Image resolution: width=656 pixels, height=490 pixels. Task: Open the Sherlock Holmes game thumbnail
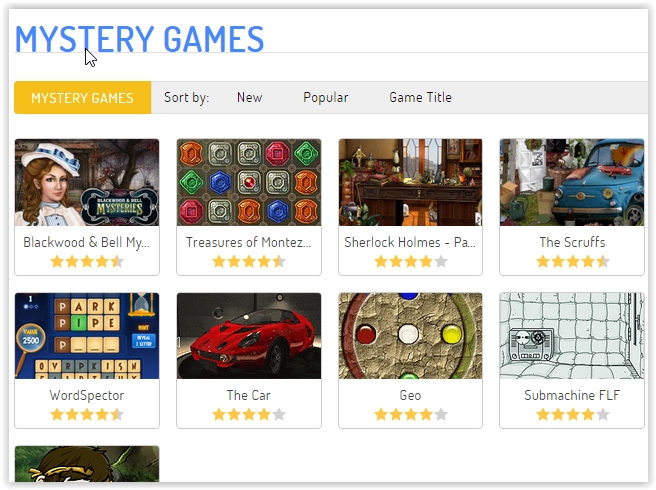pyautogui.click(x=410, y=182)
